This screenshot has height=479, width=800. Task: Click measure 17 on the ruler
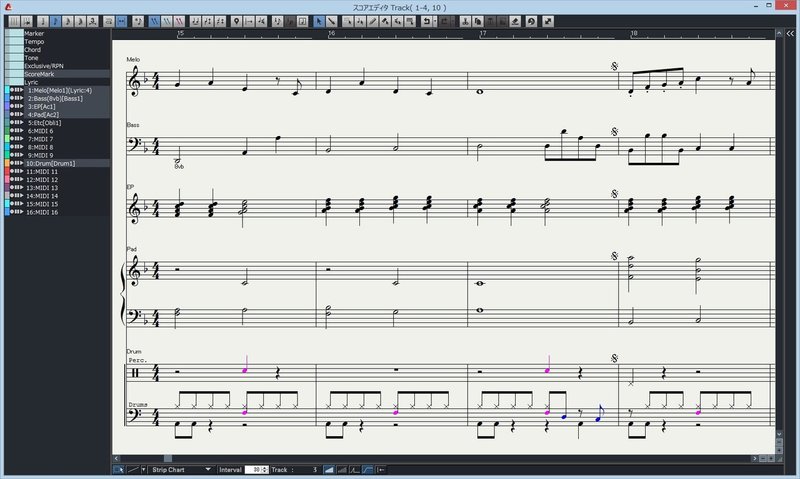click(483, 33)
